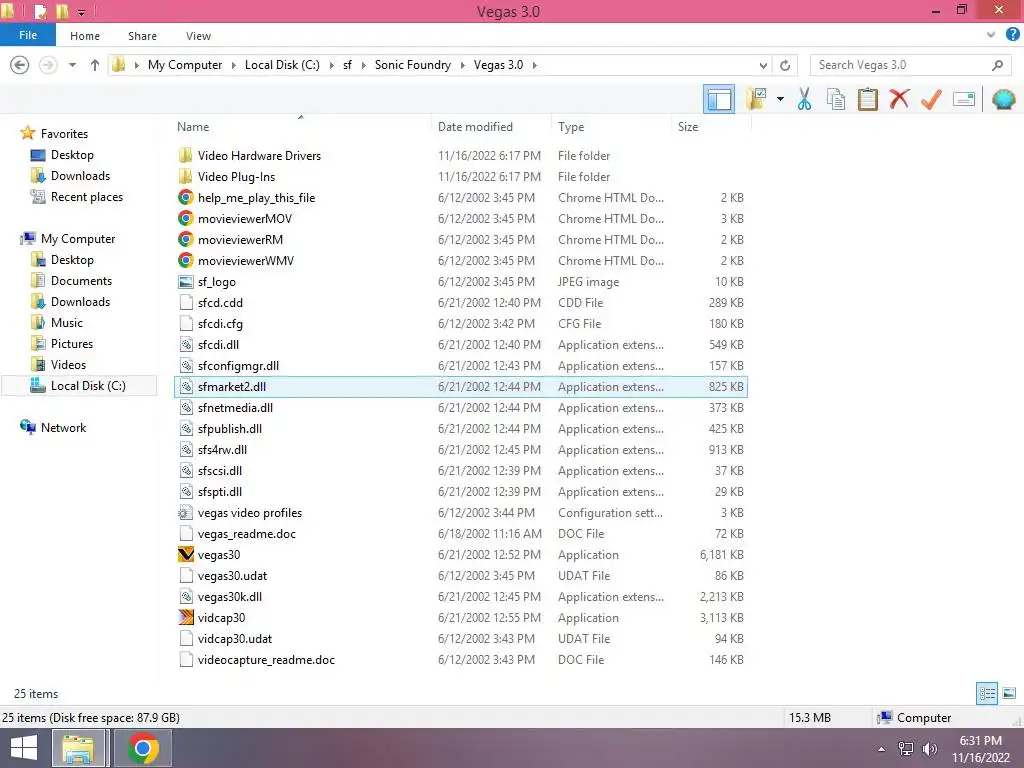This screenshot has width=1024, height=768.
Task: Open dropdown arrow beside new folder icon
Action: (780, 99)
